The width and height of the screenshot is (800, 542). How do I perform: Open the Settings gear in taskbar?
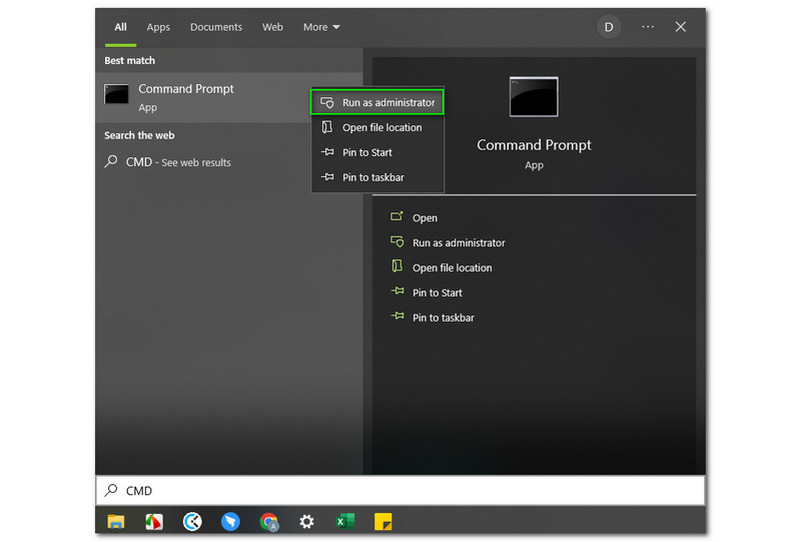307,521
